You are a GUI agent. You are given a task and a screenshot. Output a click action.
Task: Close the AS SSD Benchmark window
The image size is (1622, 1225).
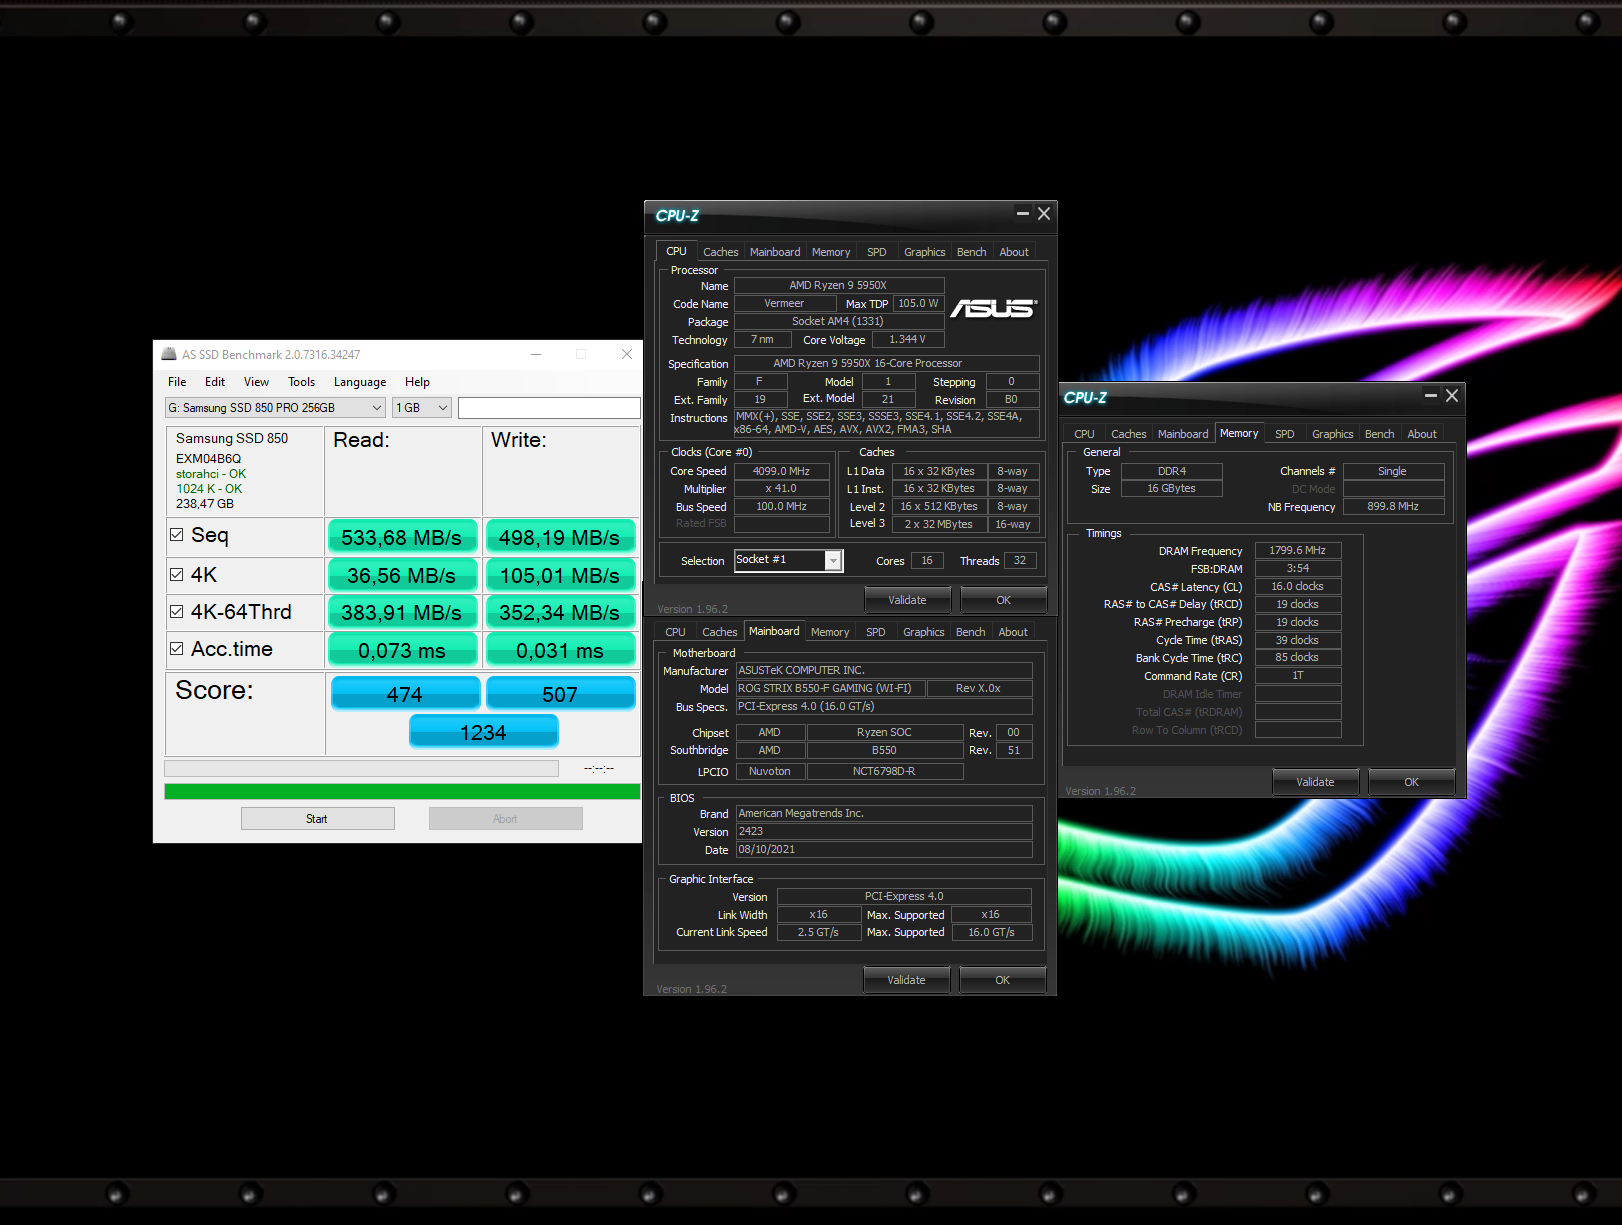(626, 354)
